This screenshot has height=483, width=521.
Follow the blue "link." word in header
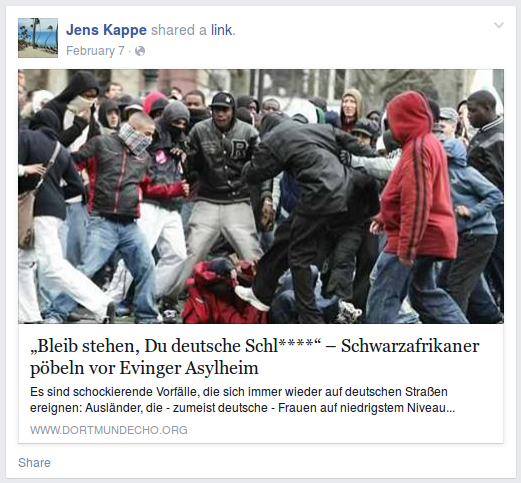pyautogui.click(x=223, y=30)
